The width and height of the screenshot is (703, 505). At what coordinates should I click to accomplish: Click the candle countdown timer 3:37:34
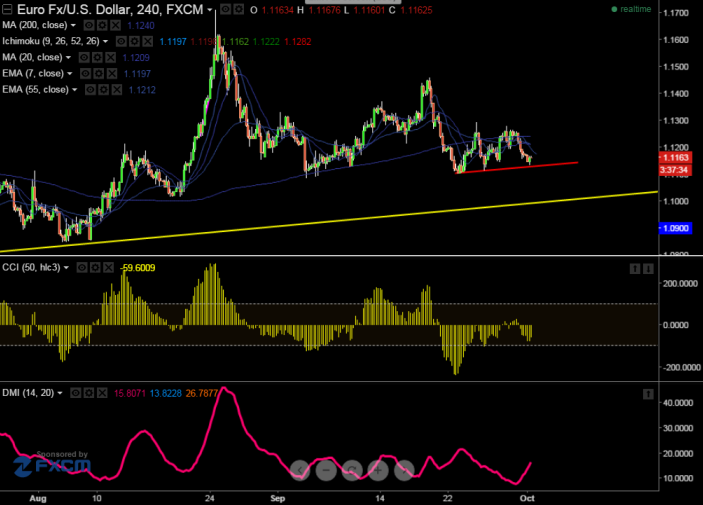click(x=675, y=170)
